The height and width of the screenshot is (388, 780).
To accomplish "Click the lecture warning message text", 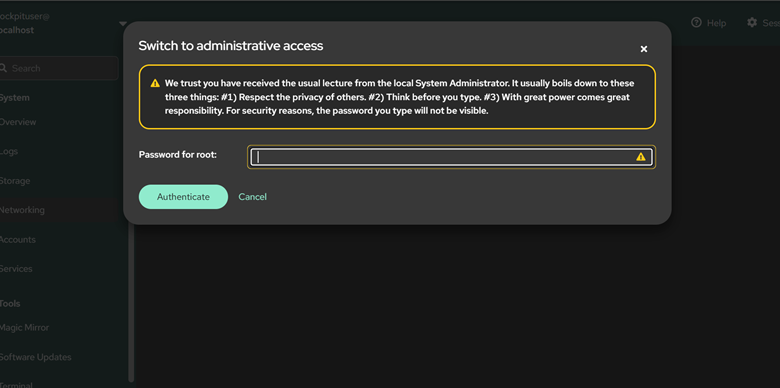I will tap(399, 97).
